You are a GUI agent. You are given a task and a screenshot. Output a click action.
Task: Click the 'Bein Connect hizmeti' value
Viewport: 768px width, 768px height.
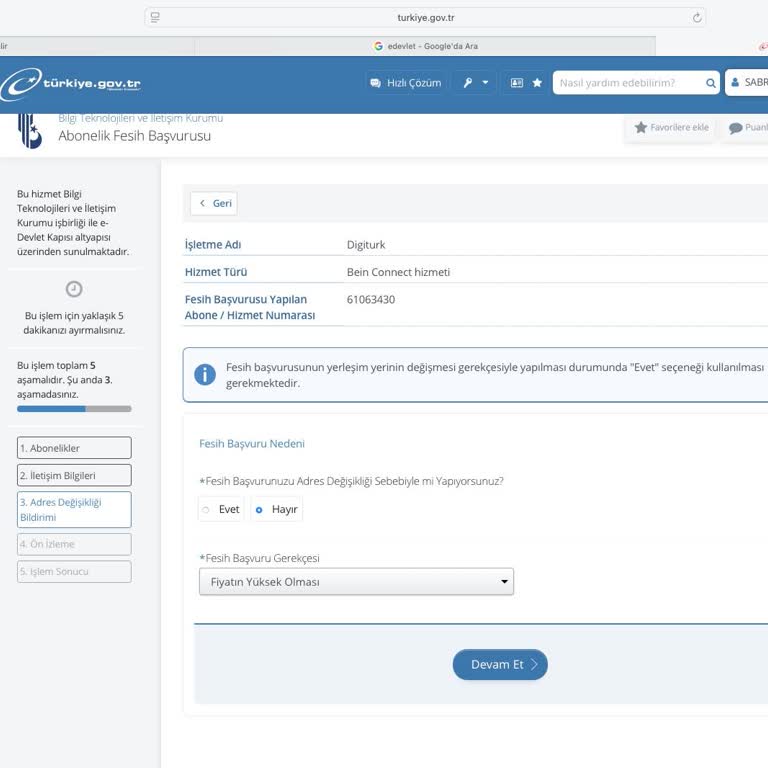(398, 272)
